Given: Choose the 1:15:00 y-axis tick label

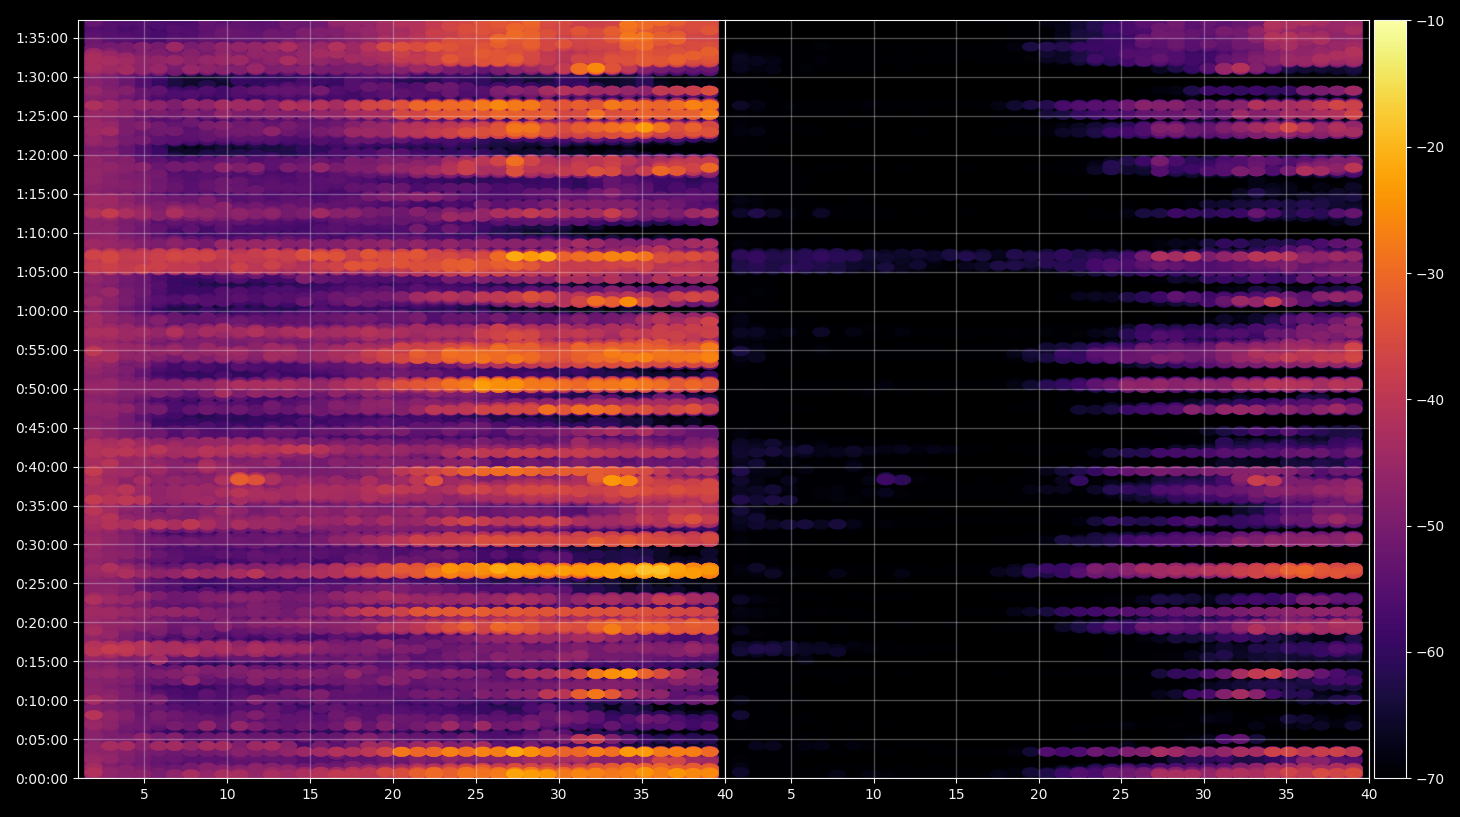Looking at the screenshot, I should point(42,194).
